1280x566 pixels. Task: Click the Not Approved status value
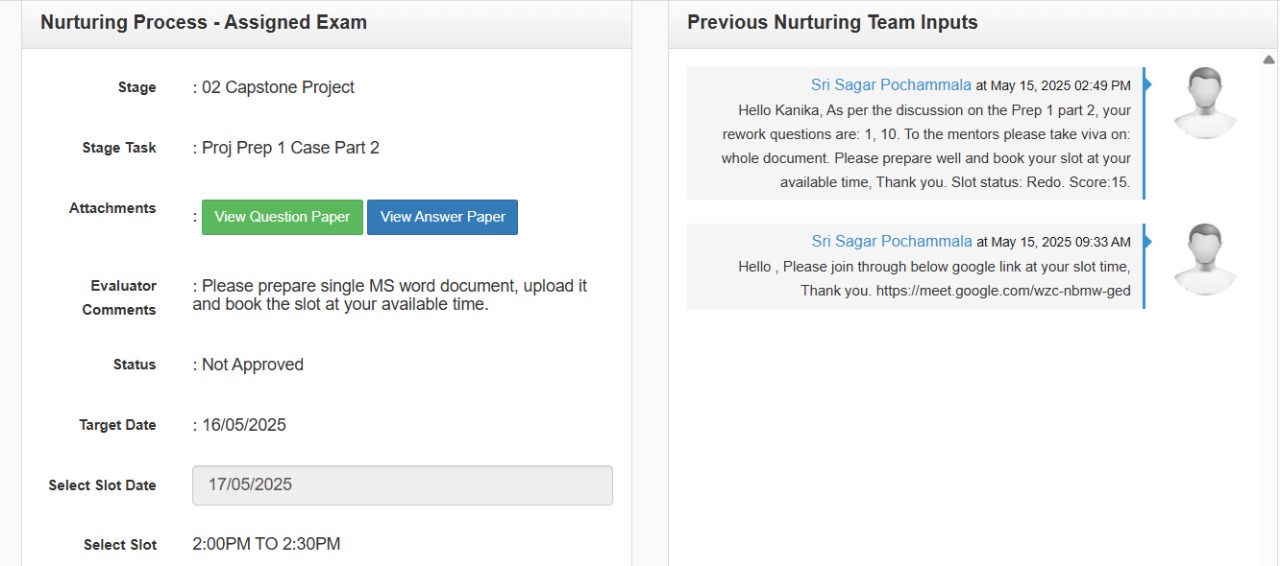[252, 365]
